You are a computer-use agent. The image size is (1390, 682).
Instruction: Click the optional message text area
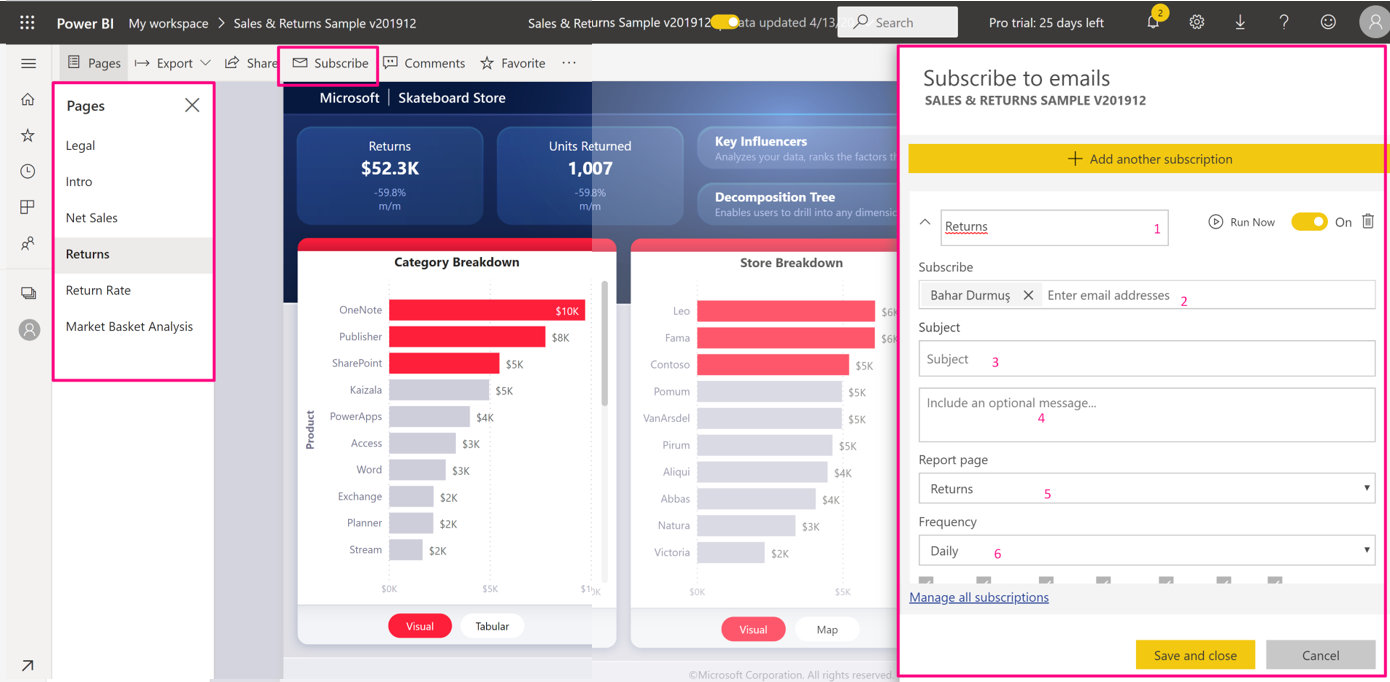click(1146, 414)
